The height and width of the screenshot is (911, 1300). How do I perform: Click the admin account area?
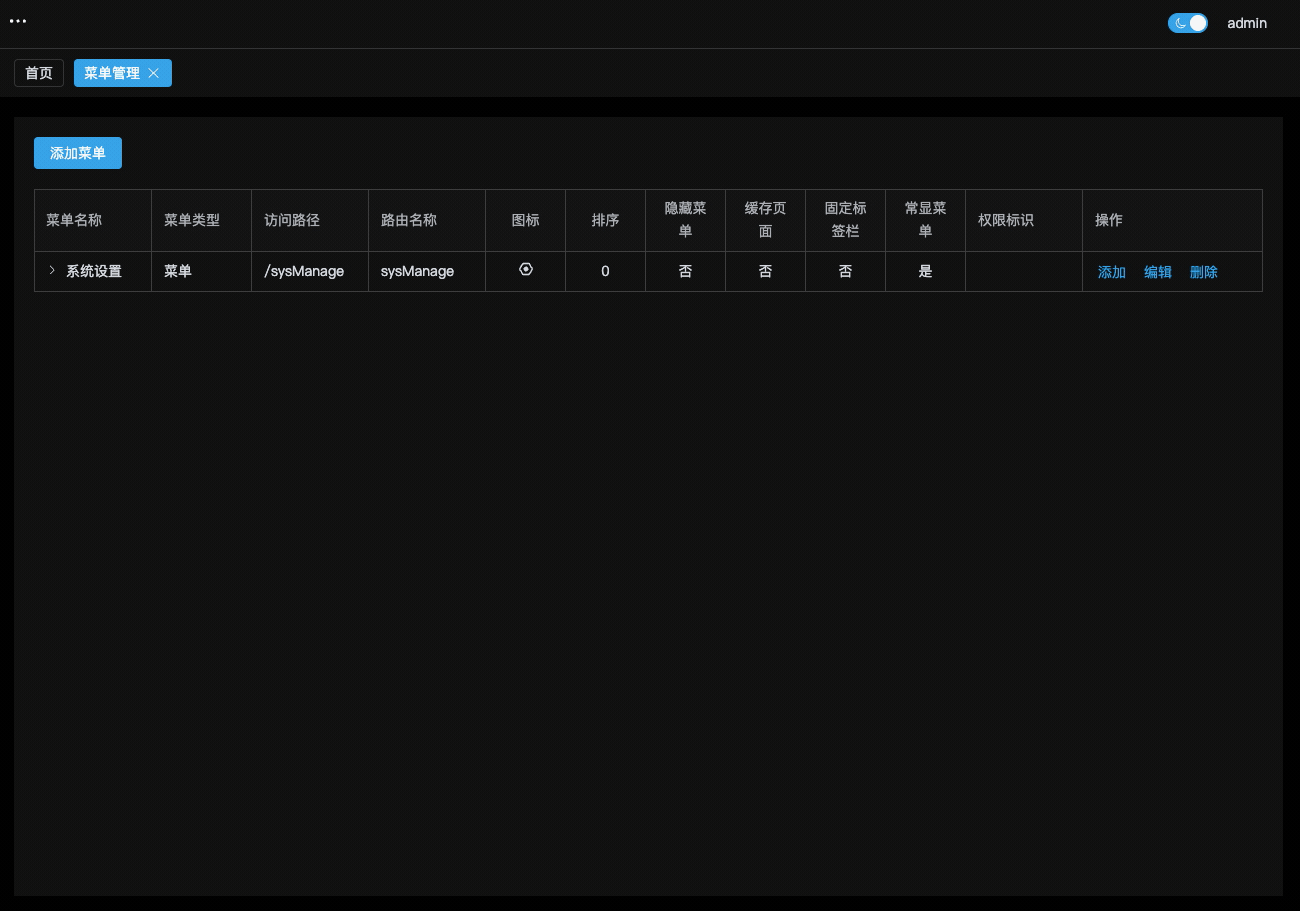pos(1246,23)
